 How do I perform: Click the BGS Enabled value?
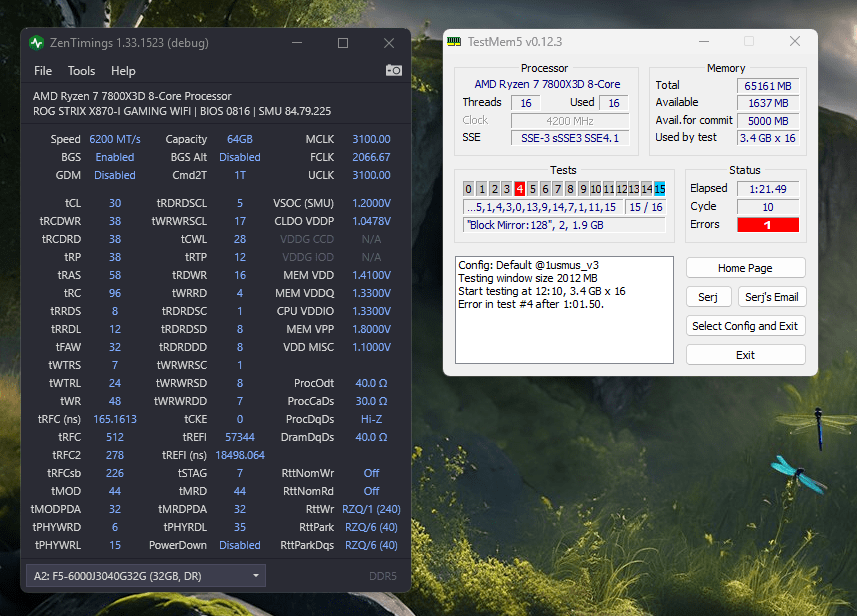(115, 157)
